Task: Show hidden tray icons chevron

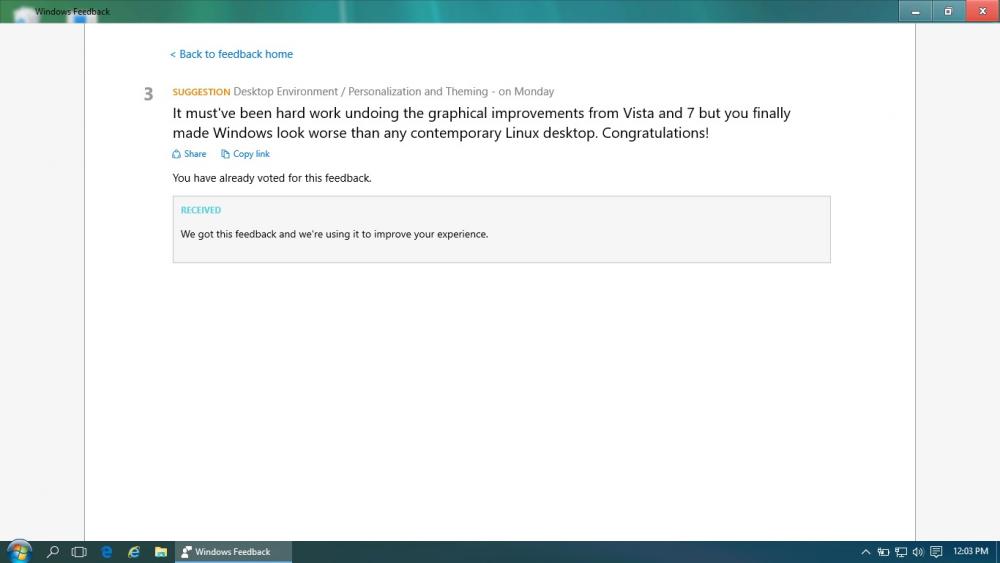Action: [865, 552]
